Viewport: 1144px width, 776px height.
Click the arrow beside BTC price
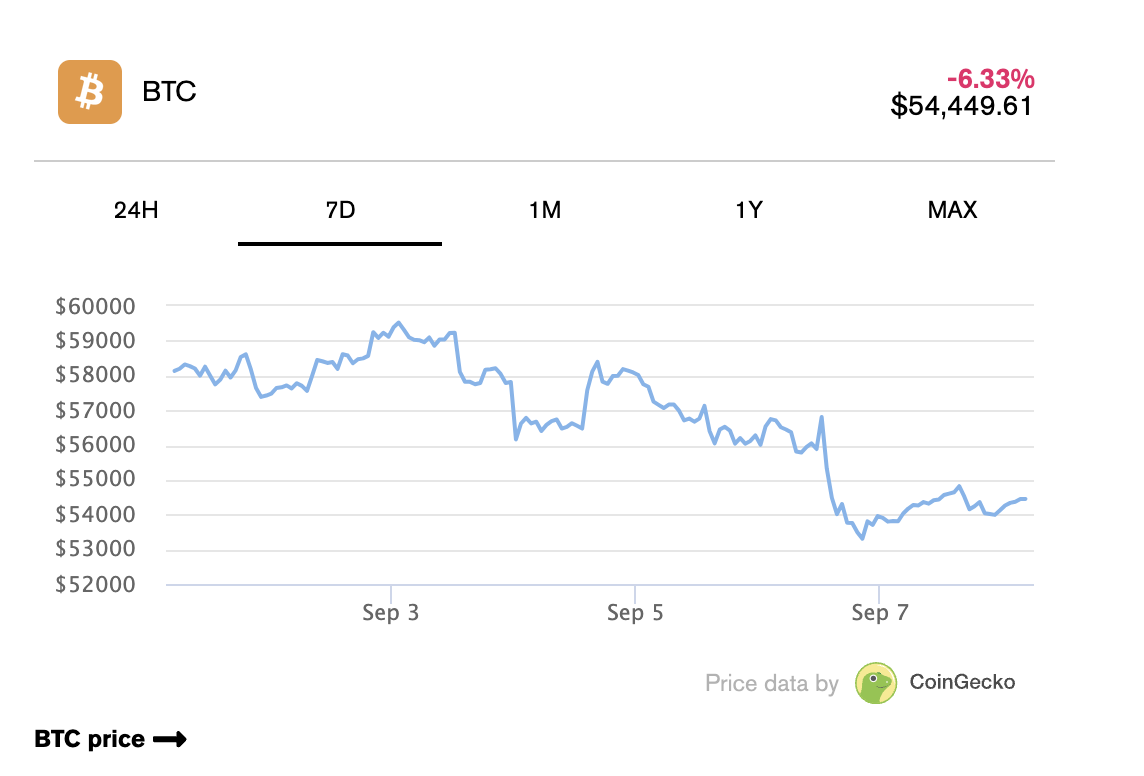(x=170, y=740)
